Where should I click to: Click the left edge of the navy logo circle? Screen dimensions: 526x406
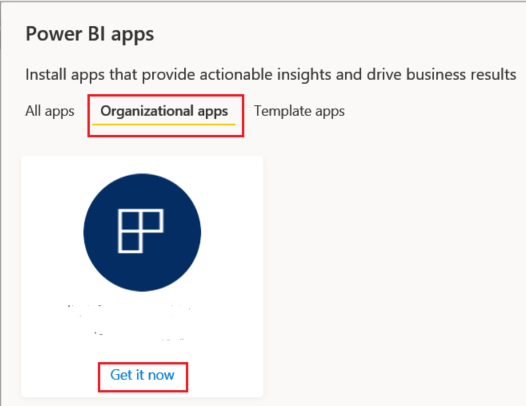pos(86,233)
